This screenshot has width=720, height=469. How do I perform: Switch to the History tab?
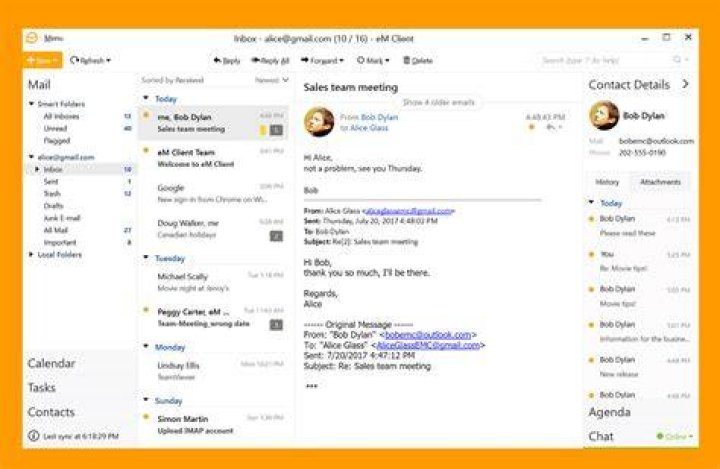(x=607, y=182)
